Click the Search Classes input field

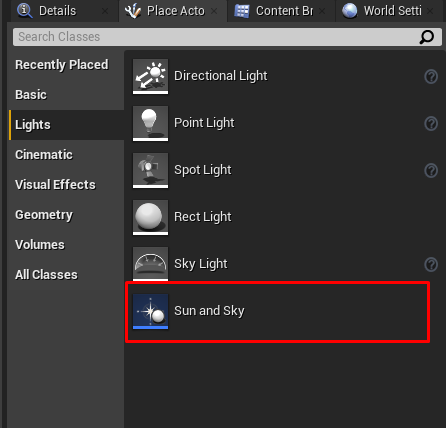[227, 37]
